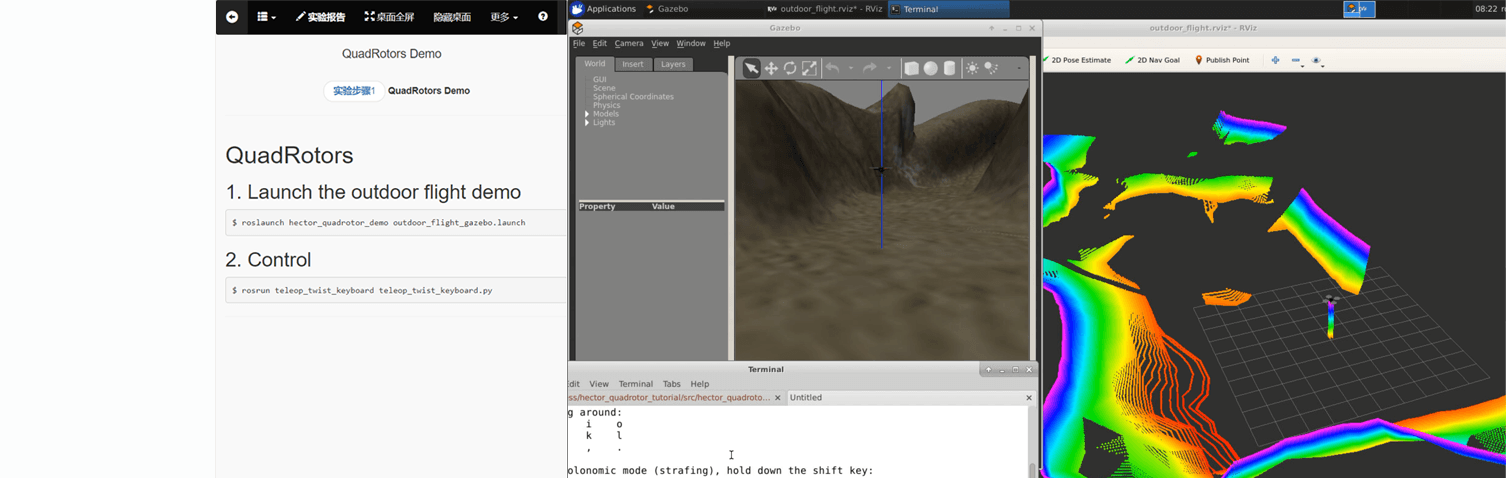Click the rosrun teleop_twist_keyboard command text

click(x=367, y=290)
